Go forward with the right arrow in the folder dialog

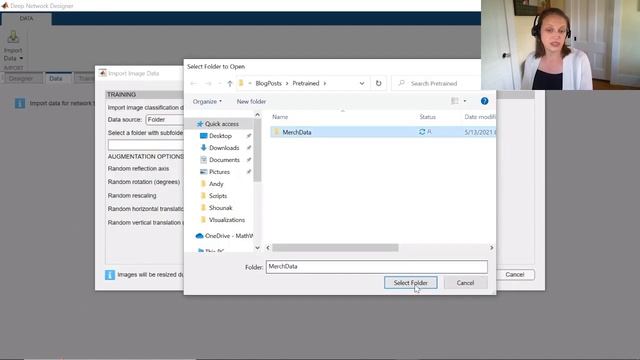pyautogui.click(x=208, y=84)
